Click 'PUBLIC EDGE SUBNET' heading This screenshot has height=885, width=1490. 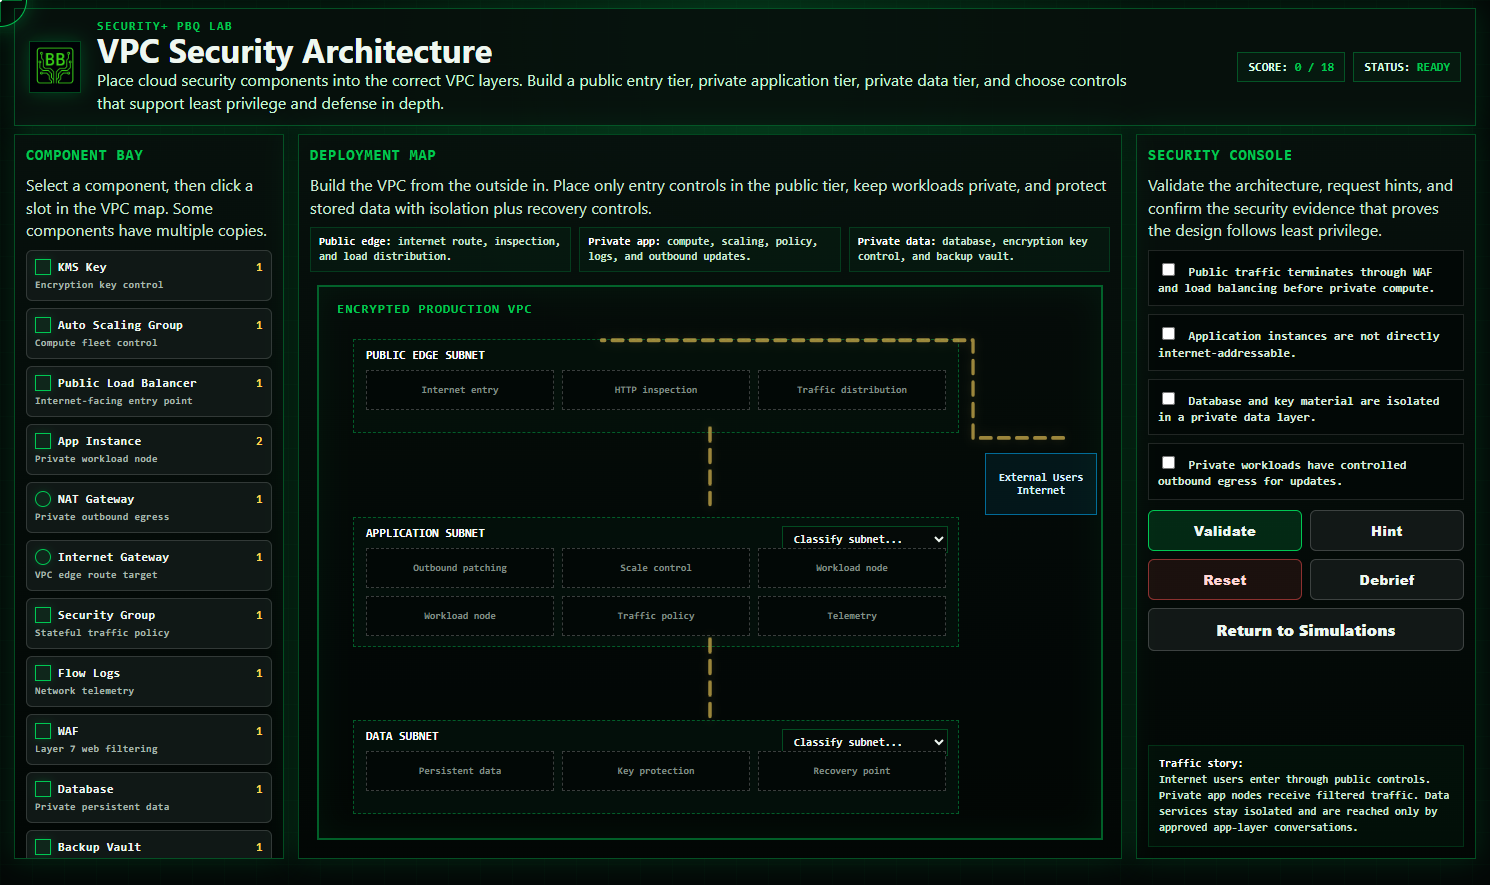click(425, 355)
